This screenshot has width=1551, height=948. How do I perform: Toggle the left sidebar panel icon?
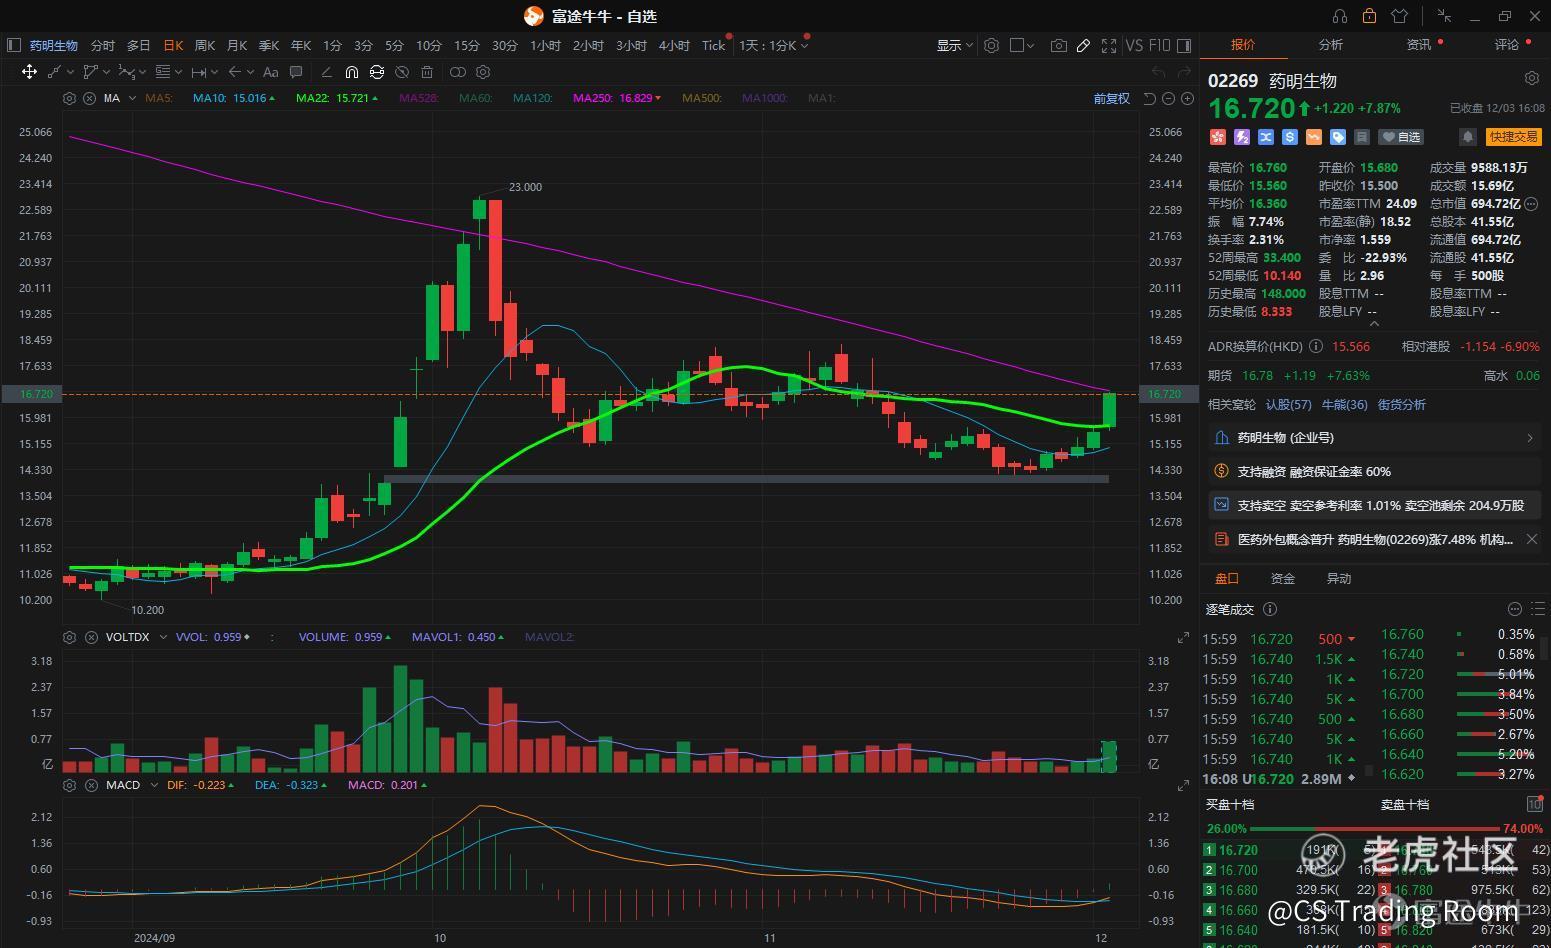tap(14, 45)
